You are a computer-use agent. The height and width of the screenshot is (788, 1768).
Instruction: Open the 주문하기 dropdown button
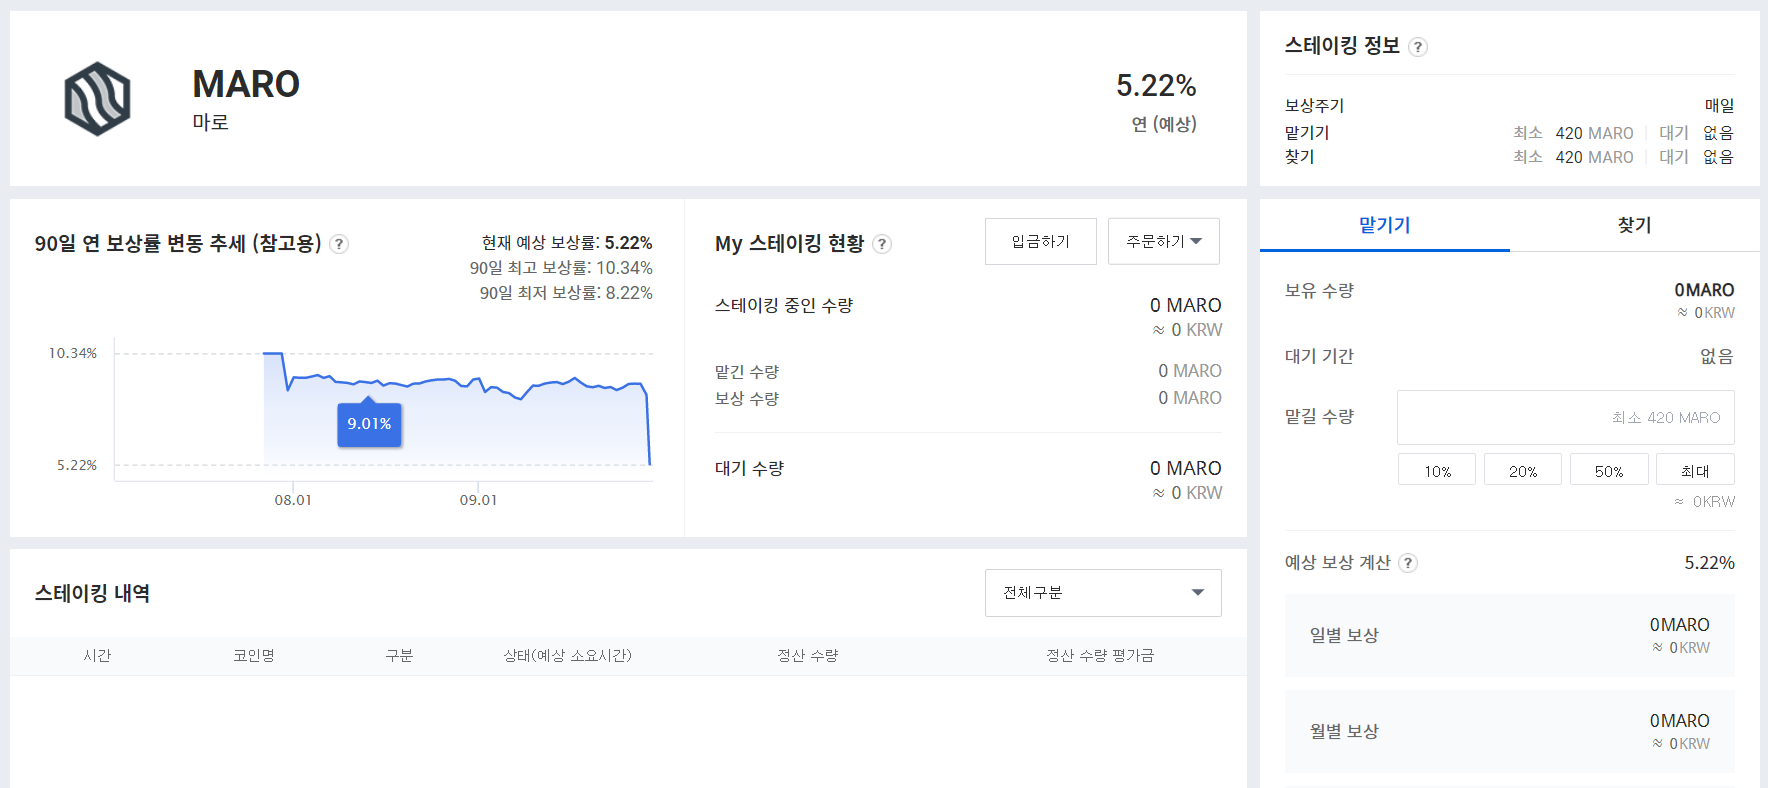click(x=1164, y=241)
